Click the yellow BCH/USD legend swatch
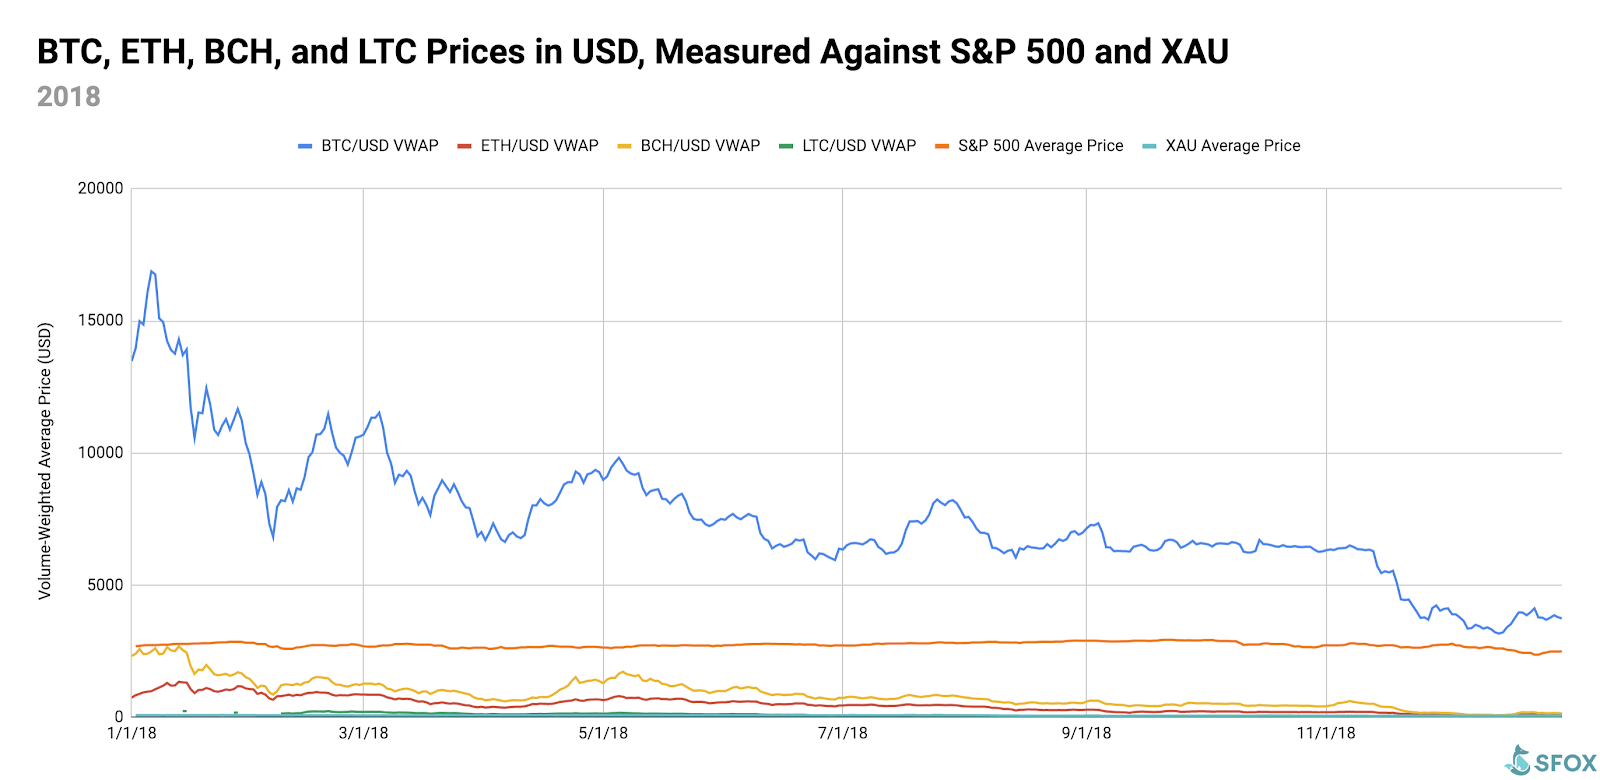1600x780 pixels. [x=624, y=146]
